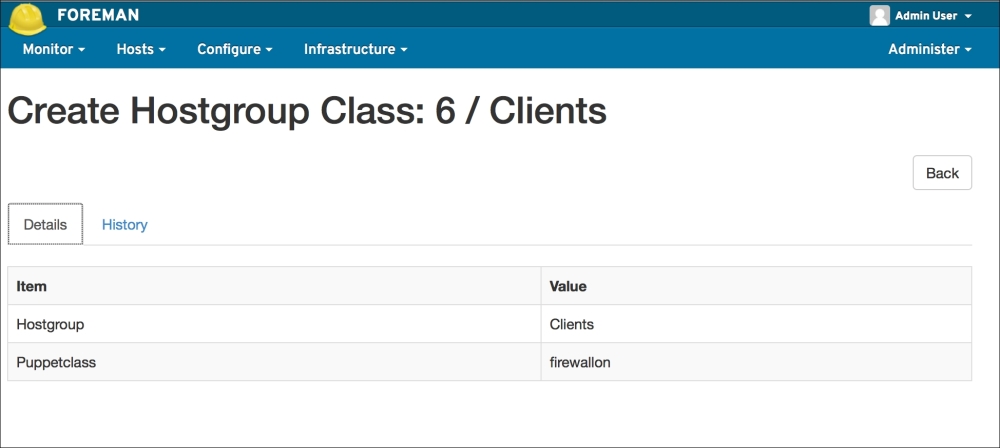The image size is (1000, 448).
Task: Click the Value column header
Action: tap(568, 286)
